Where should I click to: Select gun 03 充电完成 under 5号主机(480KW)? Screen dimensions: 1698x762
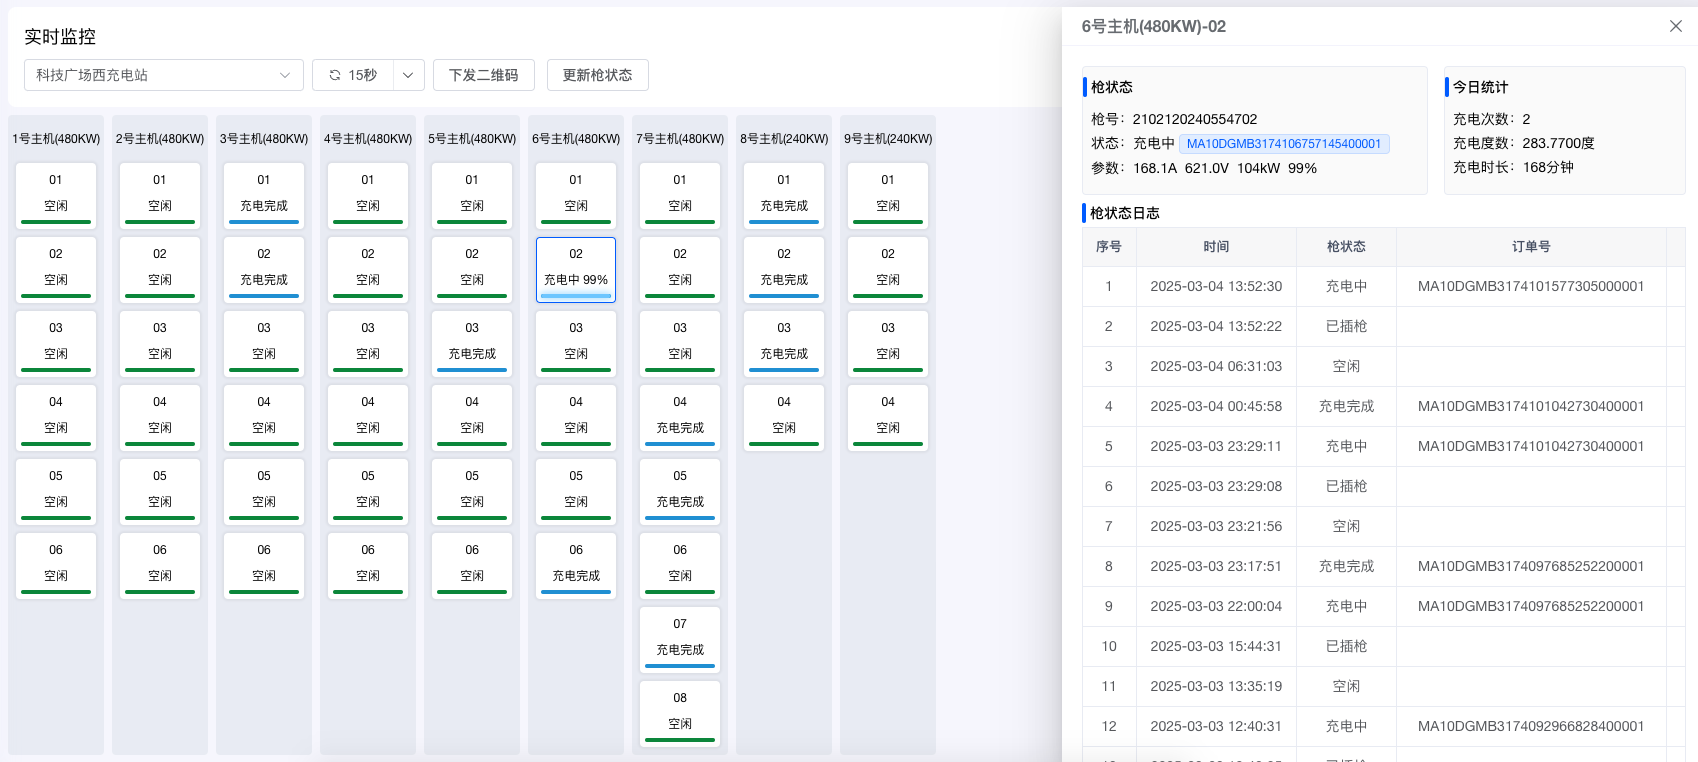pos(472,344)
